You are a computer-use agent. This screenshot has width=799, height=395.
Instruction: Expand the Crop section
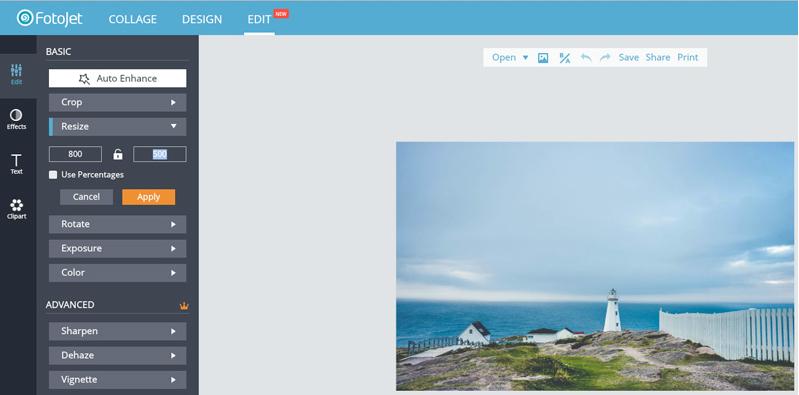coord(118,102)
